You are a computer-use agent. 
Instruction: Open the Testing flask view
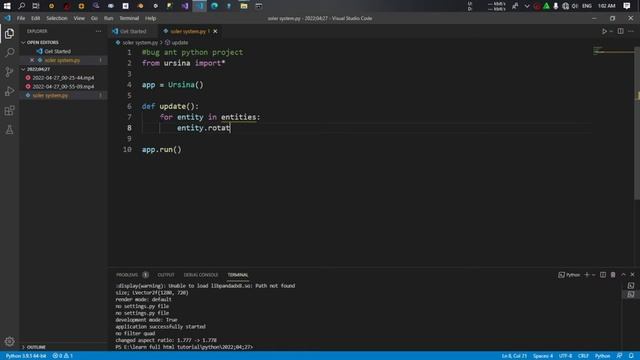pos(9,130)
